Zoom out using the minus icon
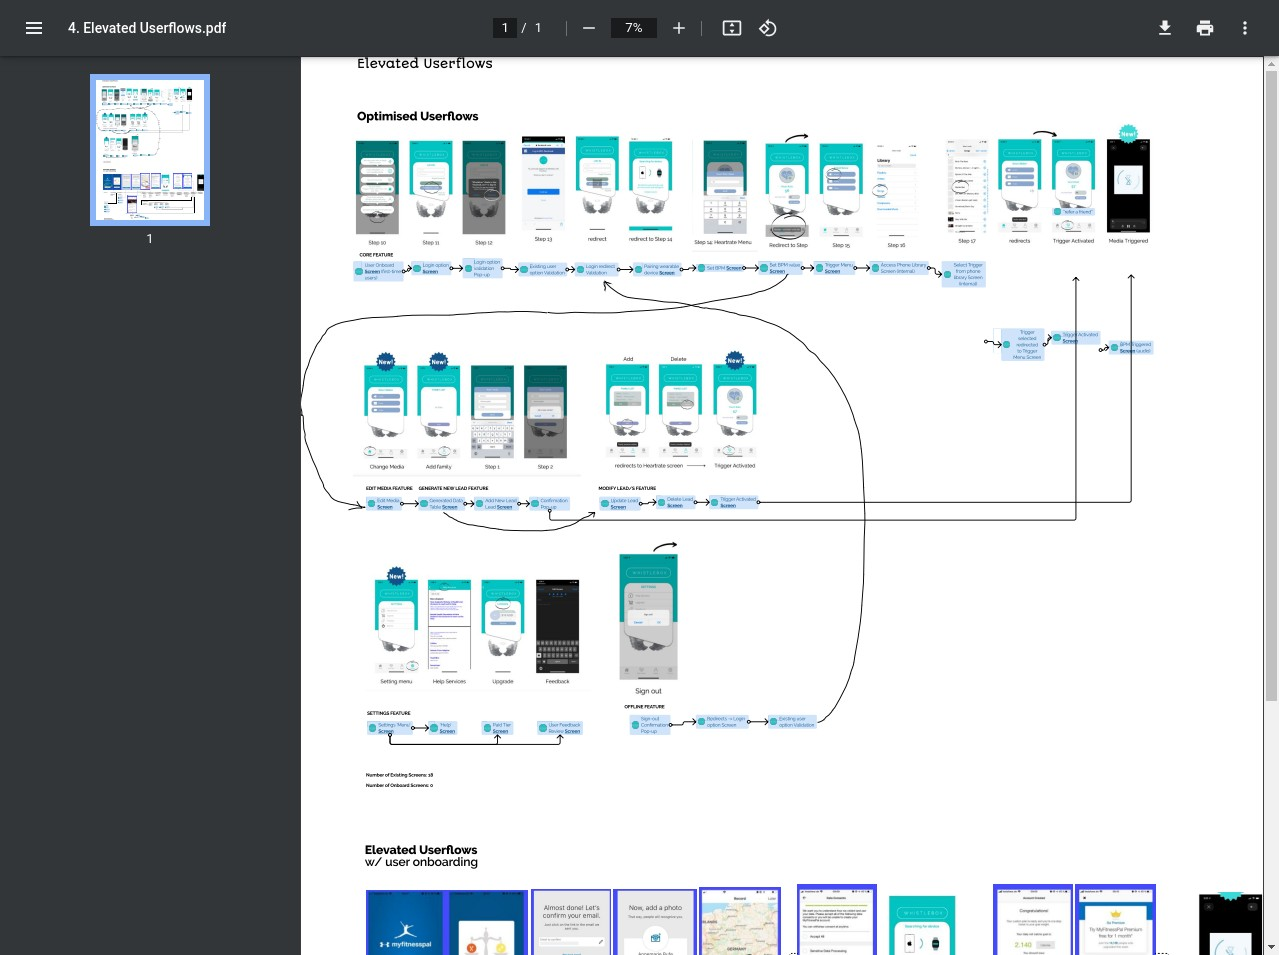 (589, 28)
